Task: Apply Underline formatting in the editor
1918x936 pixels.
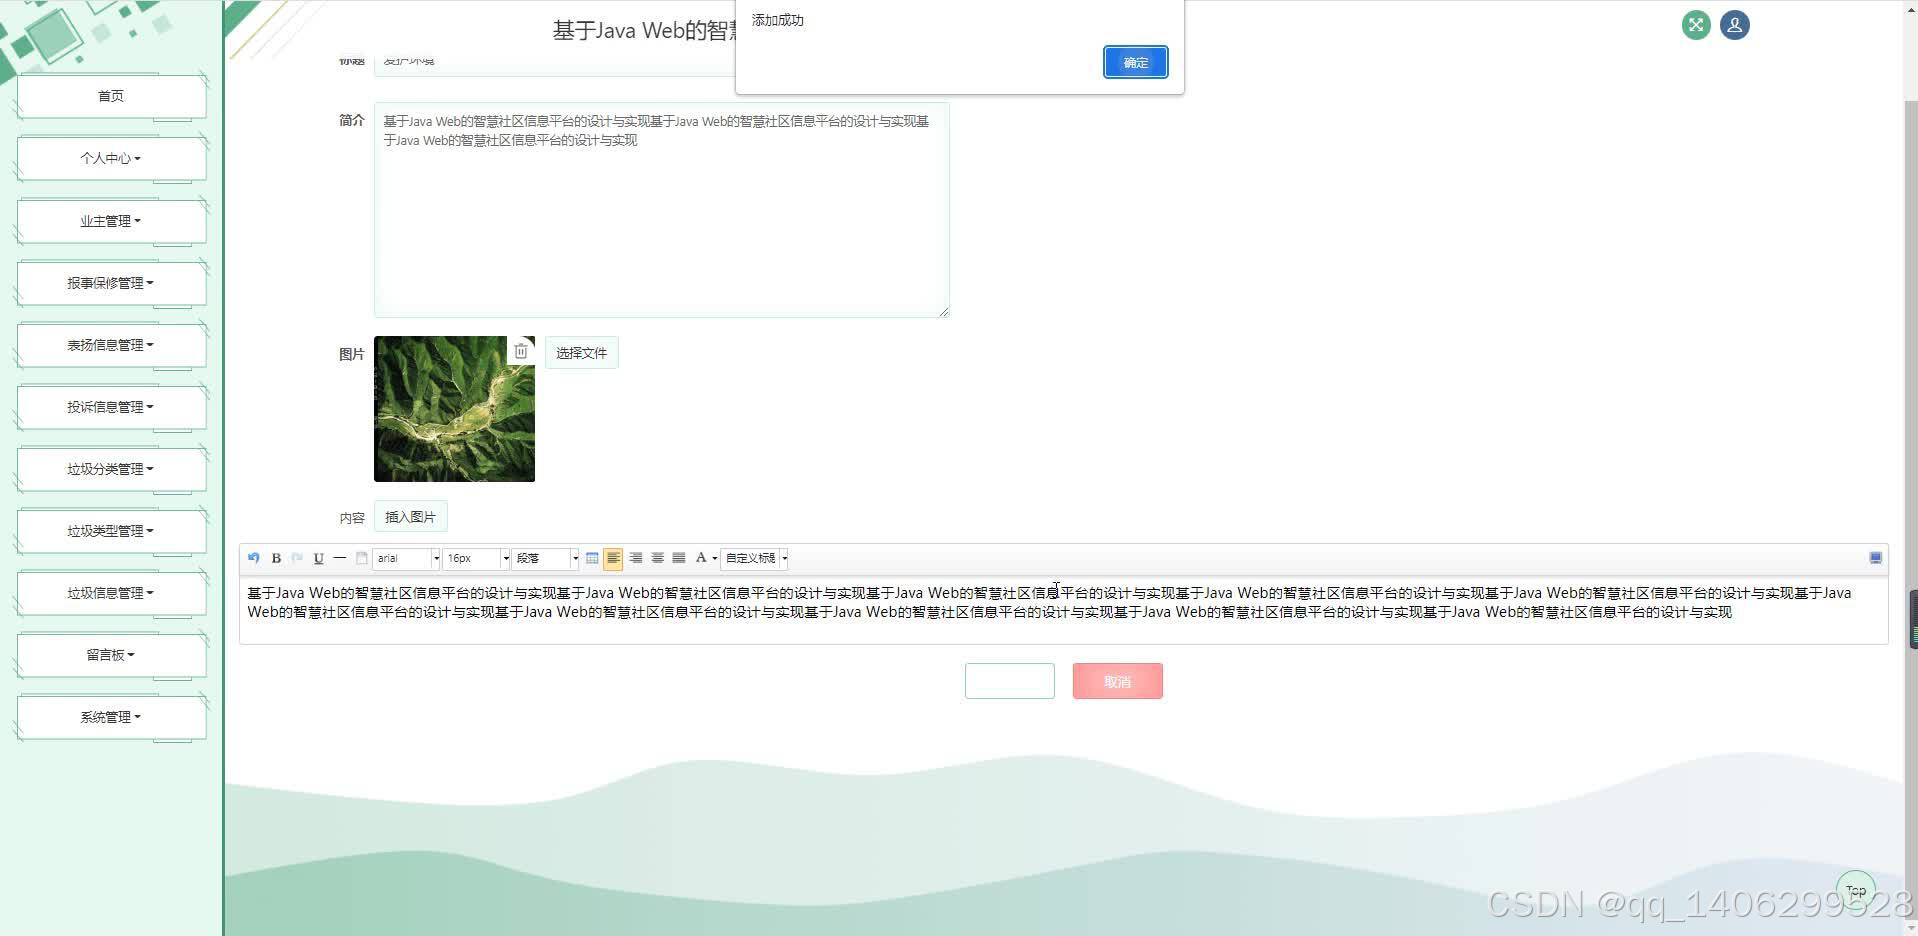Action: pyautogui.click(x=318, y=558)
